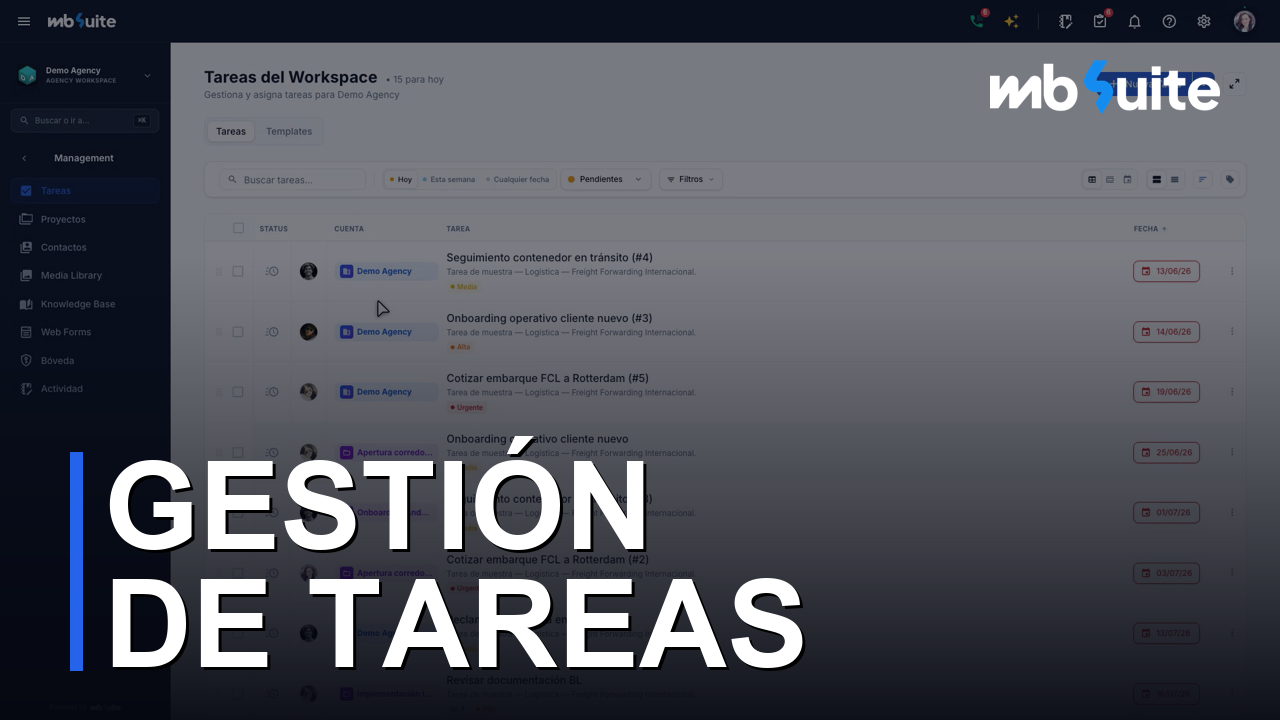Viewport: 1280px width, 720px height.
Task: Click the 13/06/26 date button
Action: (x=1166, y=271)
